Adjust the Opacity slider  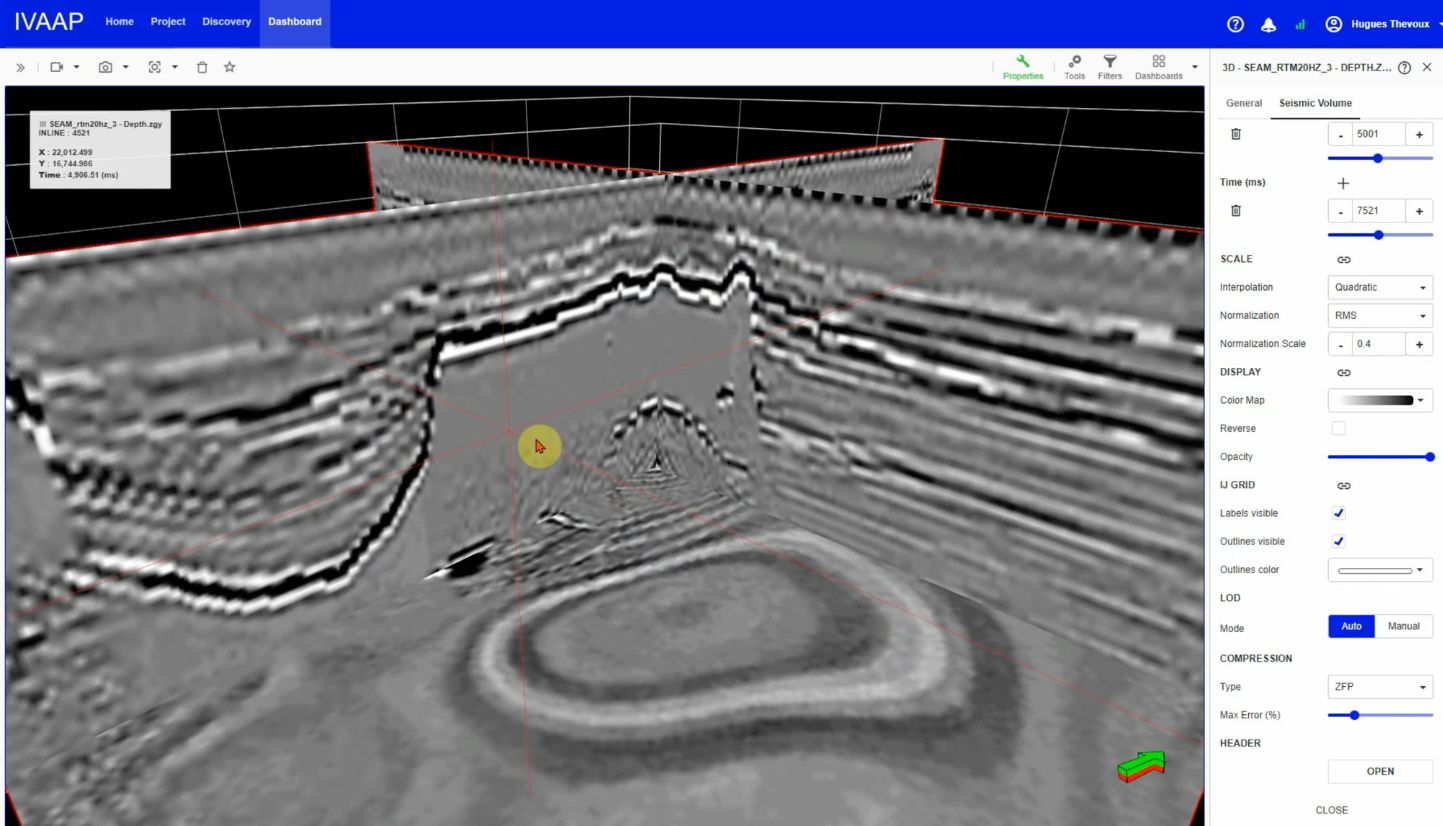pos(1380,457)
